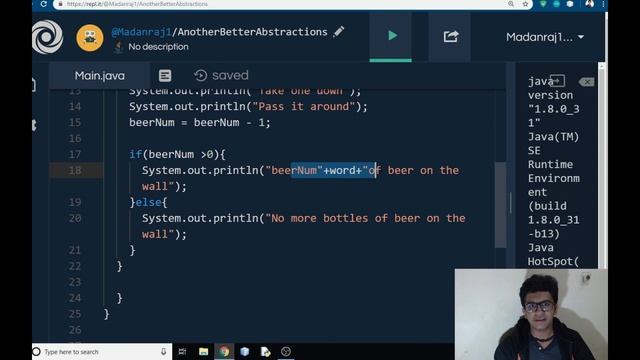Click line number 14 in gutter
The height and width of the screenshot is (360, 640).
pyautogui.click(x=75, y=107)
